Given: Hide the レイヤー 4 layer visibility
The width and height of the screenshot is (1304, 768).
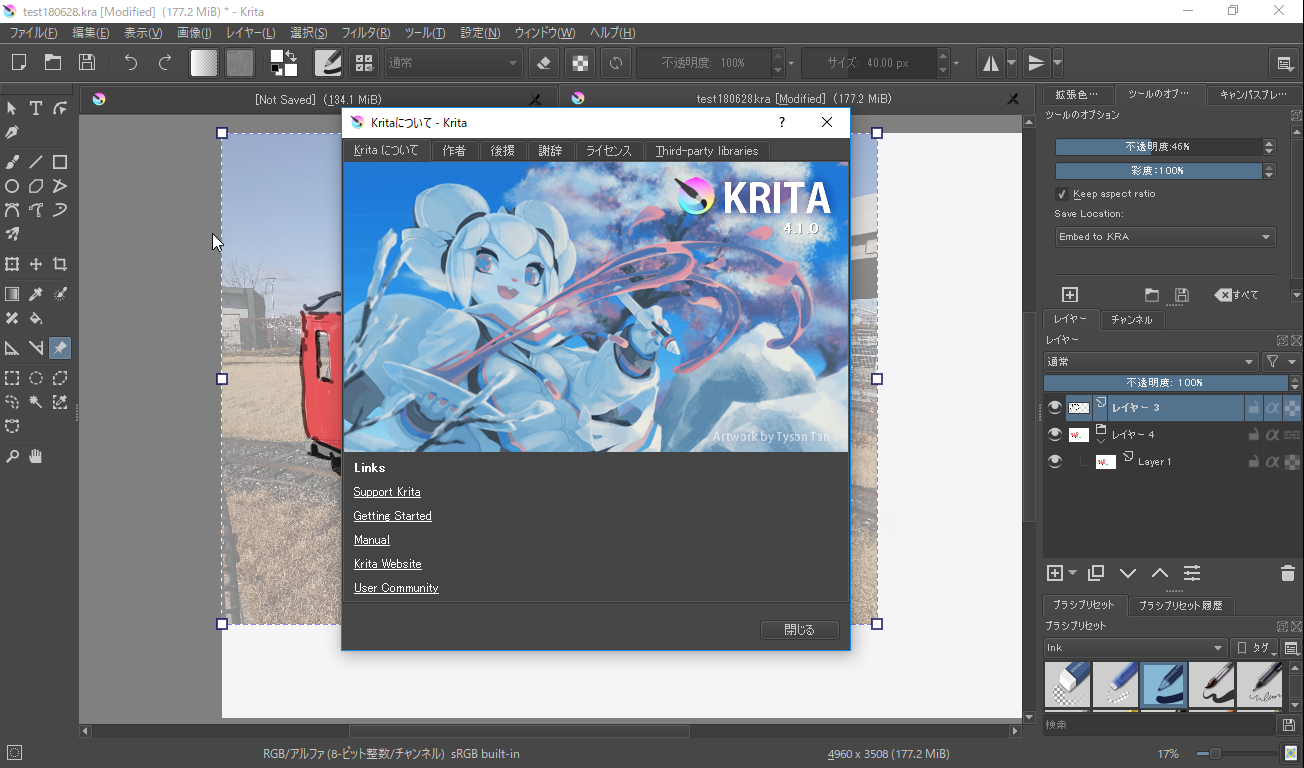Looking at the screenshot, I should pos(1055,433).
